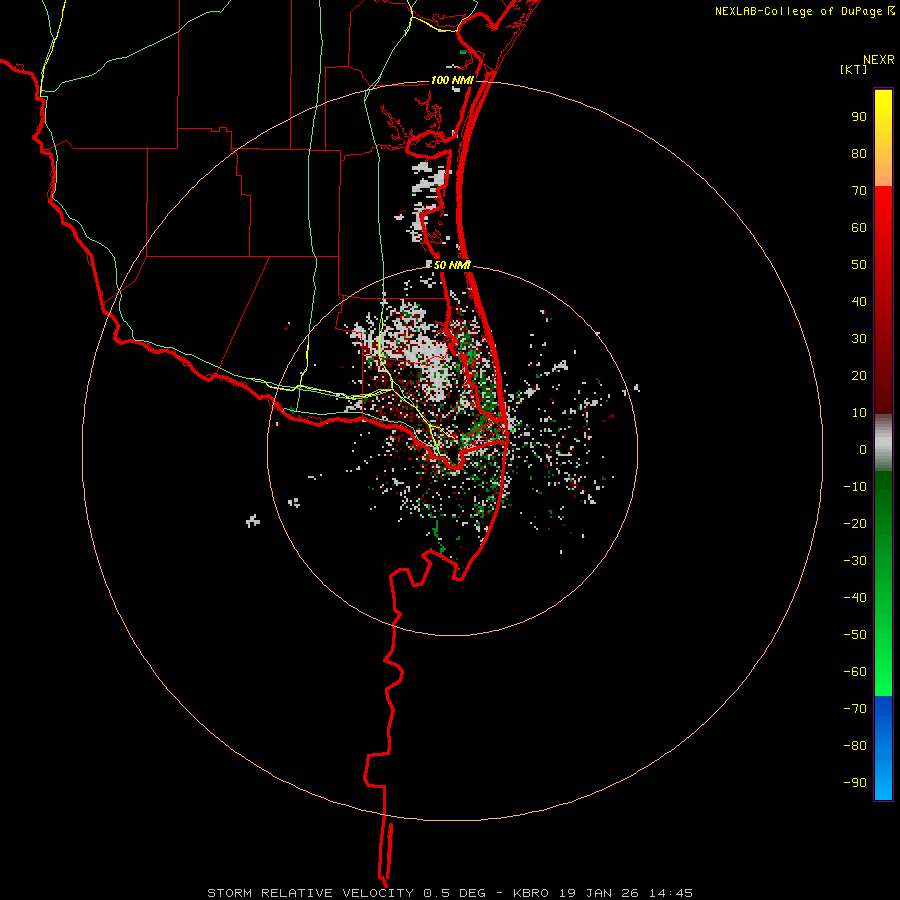Click the 30 value on the velocity scale
900x900 pixels.
859,339
